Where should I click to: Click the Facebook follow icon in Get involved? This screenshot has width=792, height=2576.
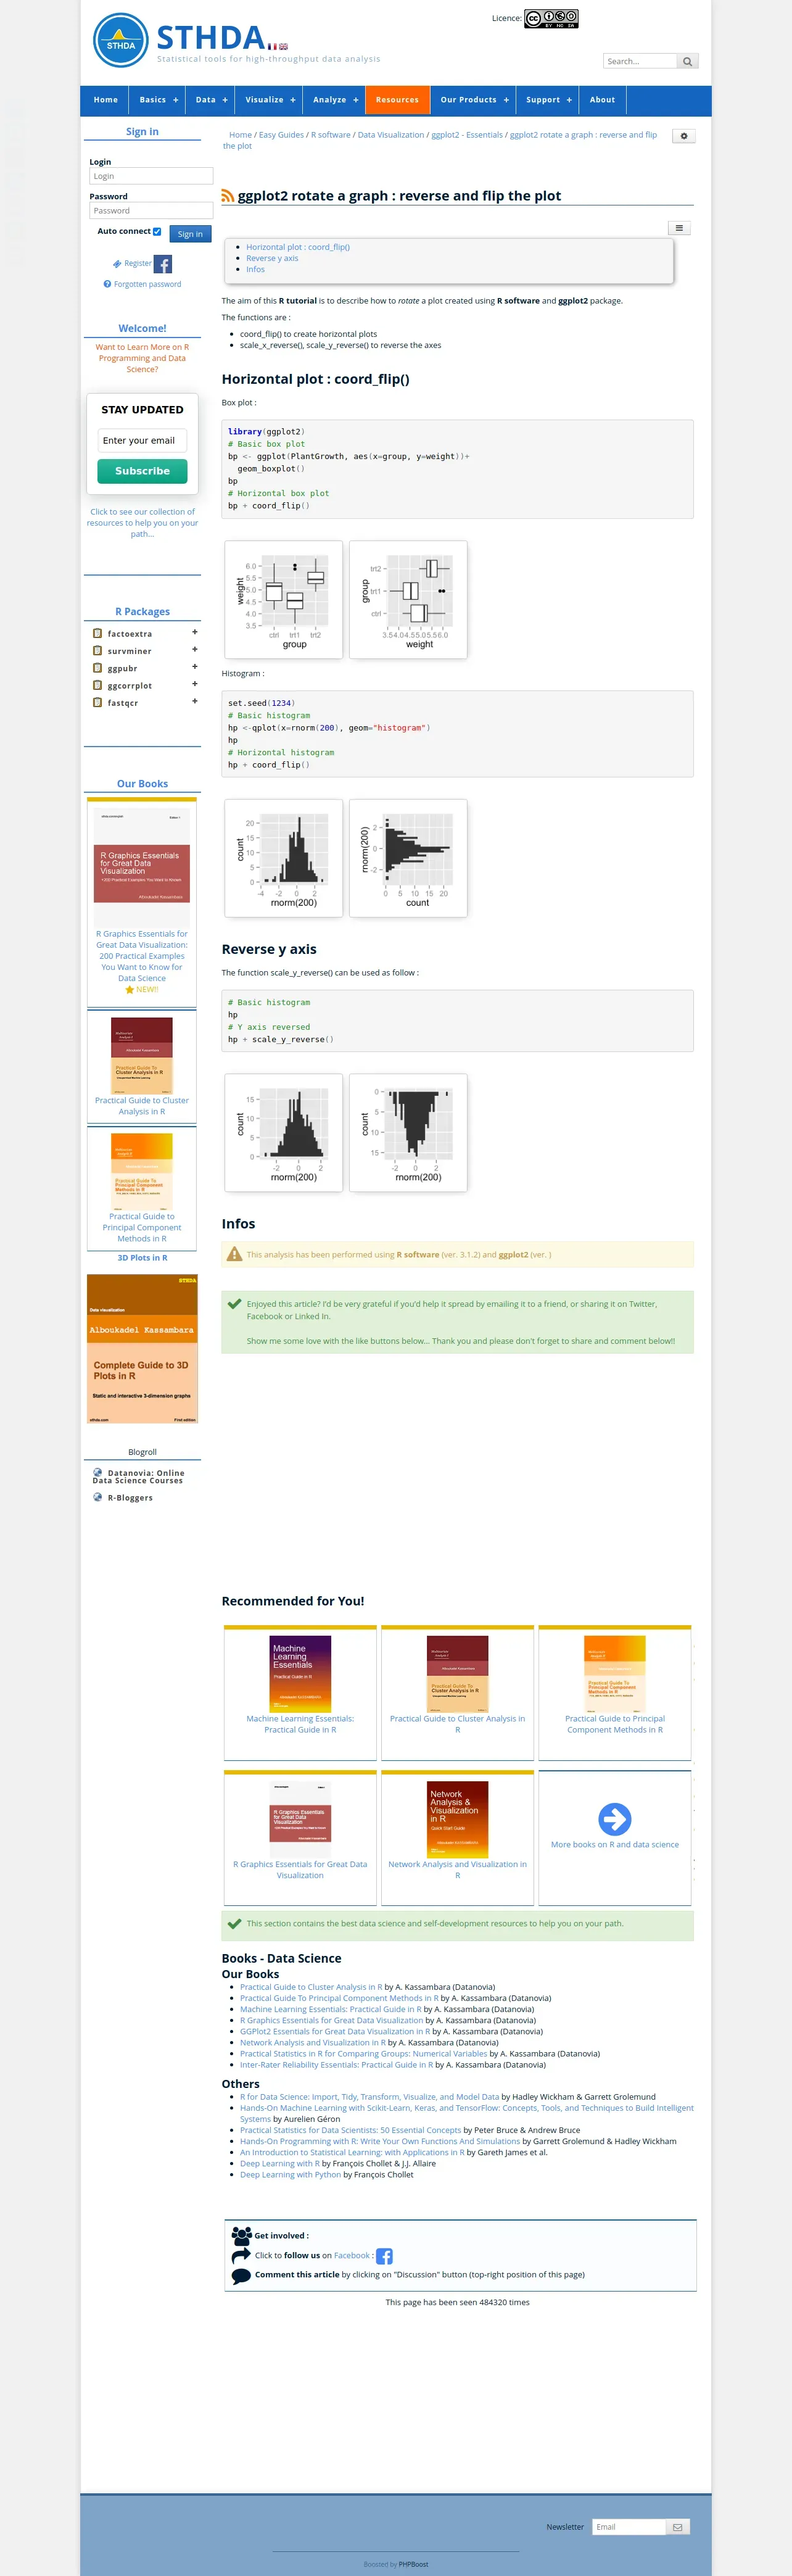coord(384,2256)
